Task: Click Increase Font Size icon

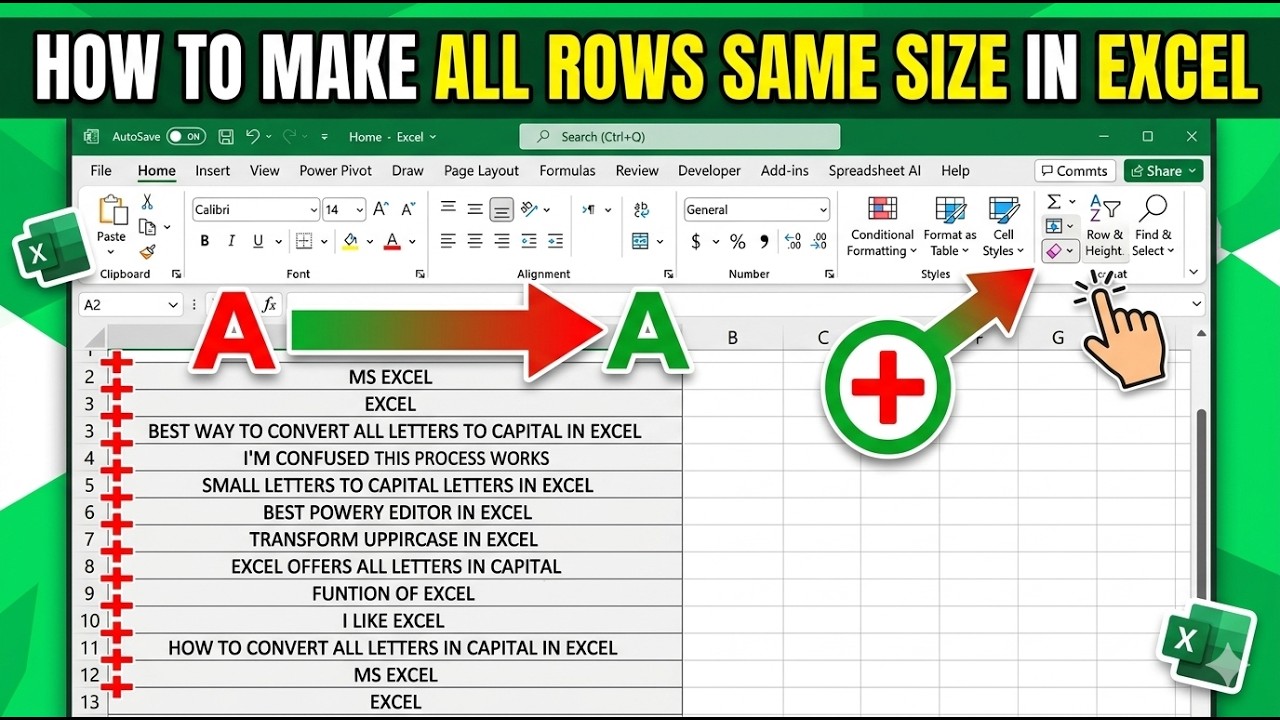Action: tap(381, 210)
